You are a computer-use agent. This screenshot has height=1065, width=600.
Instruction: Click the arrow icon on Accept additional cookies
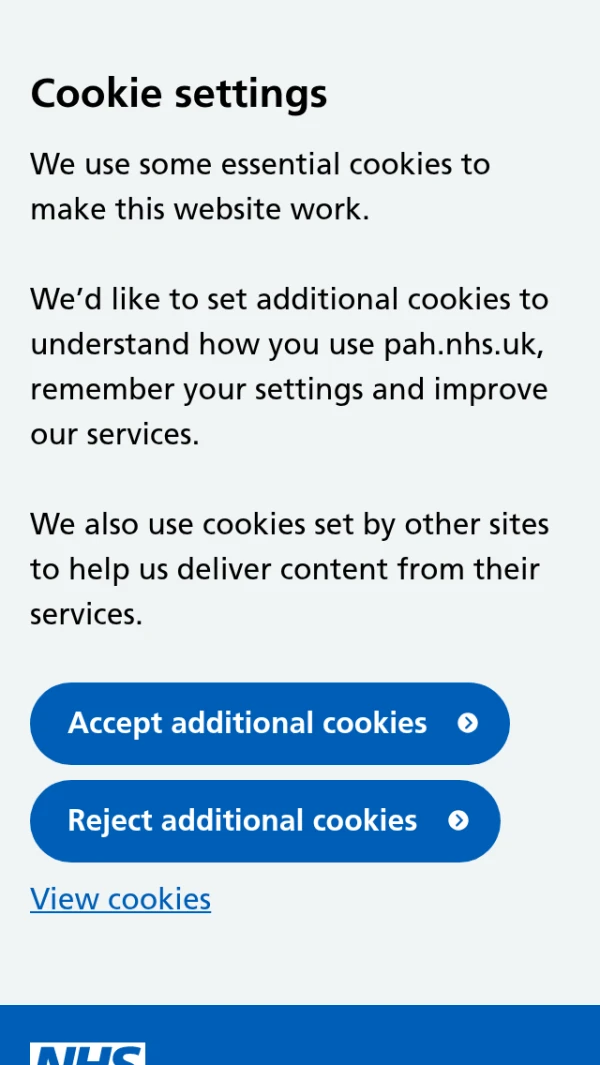tap(467, 723)
